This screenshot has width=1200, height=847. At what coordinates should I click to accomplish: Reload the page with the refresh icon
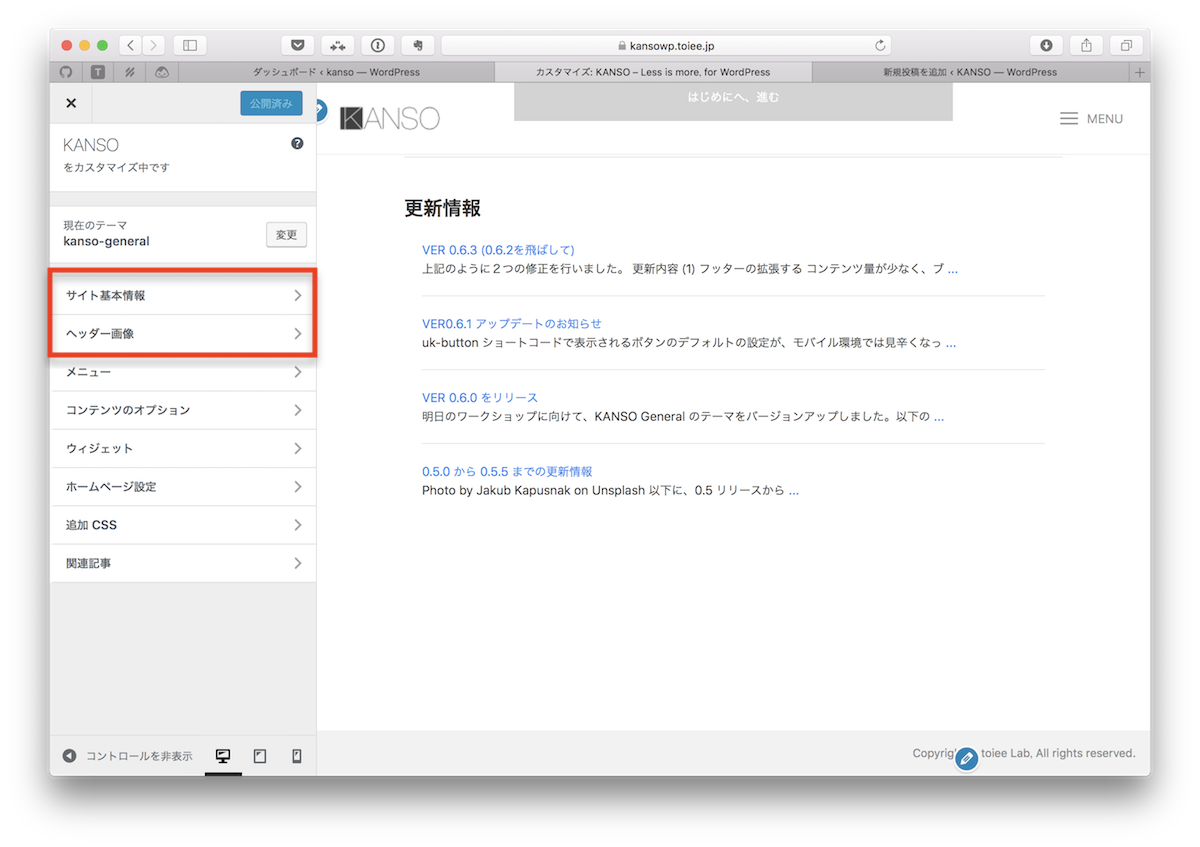pos(880,45)
